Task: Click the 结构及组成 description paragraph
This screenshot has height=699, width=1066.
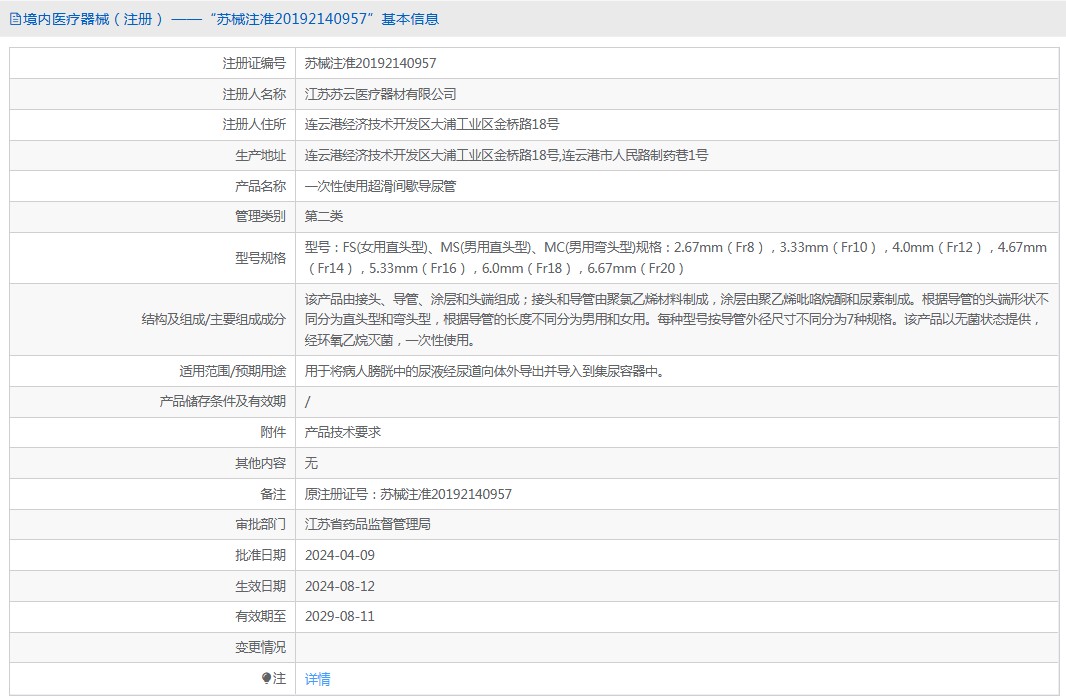Action: pyautogui.click(x=676, y=320)
